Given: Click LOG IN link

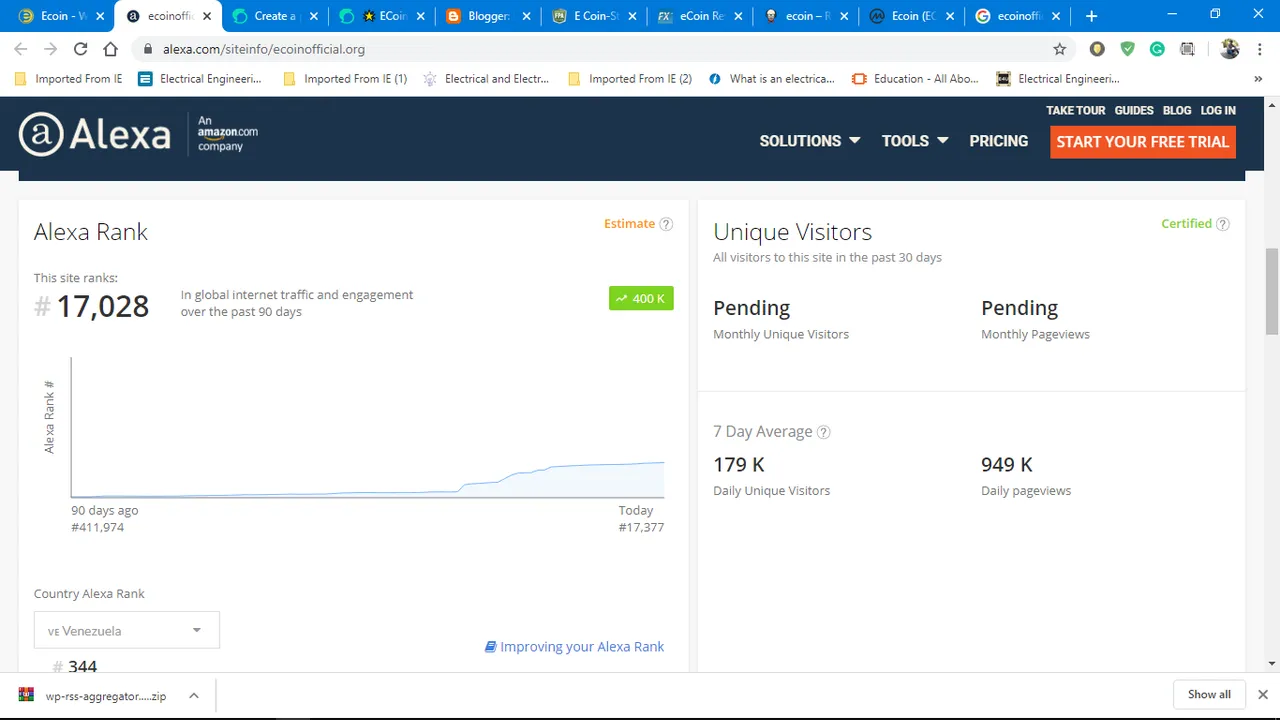Looking at the screenshot, I should pyautogui.click(x=1218, y=110).
